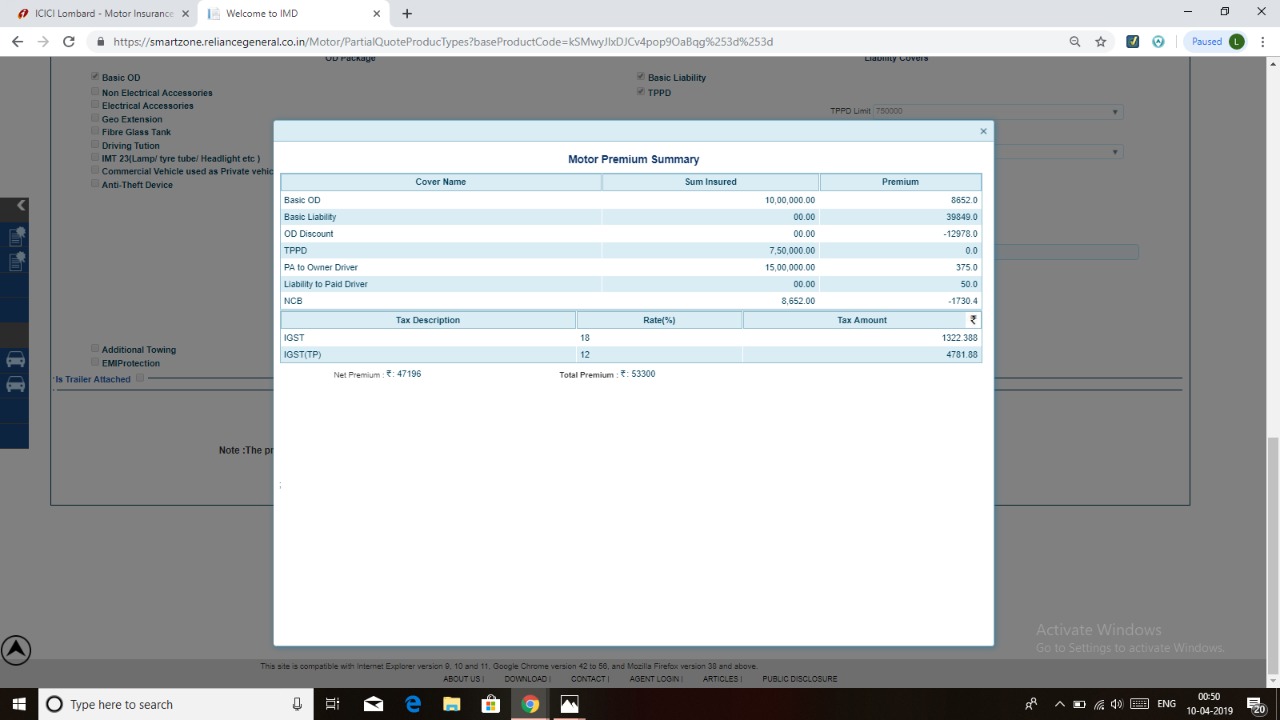Open a new browser tab
Image resolution: width=1280 pixels, height=720 pixels.
407,14
